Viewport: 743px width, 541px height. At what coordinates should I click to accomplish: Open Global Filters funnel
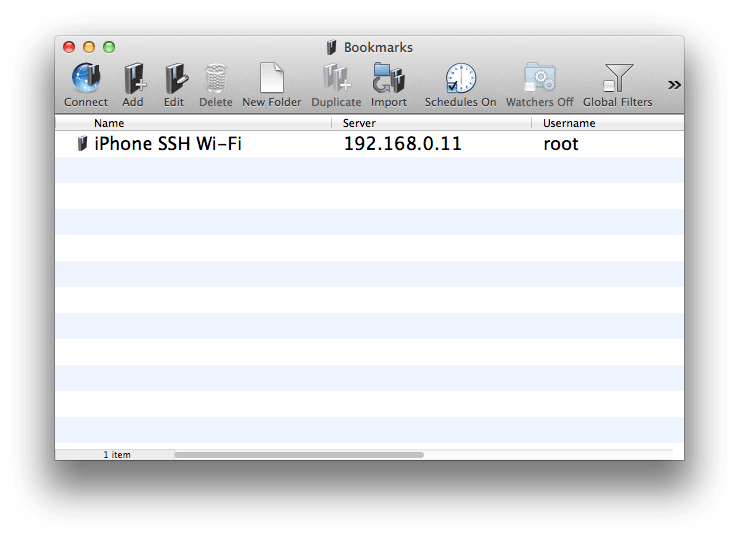[618, 79]
